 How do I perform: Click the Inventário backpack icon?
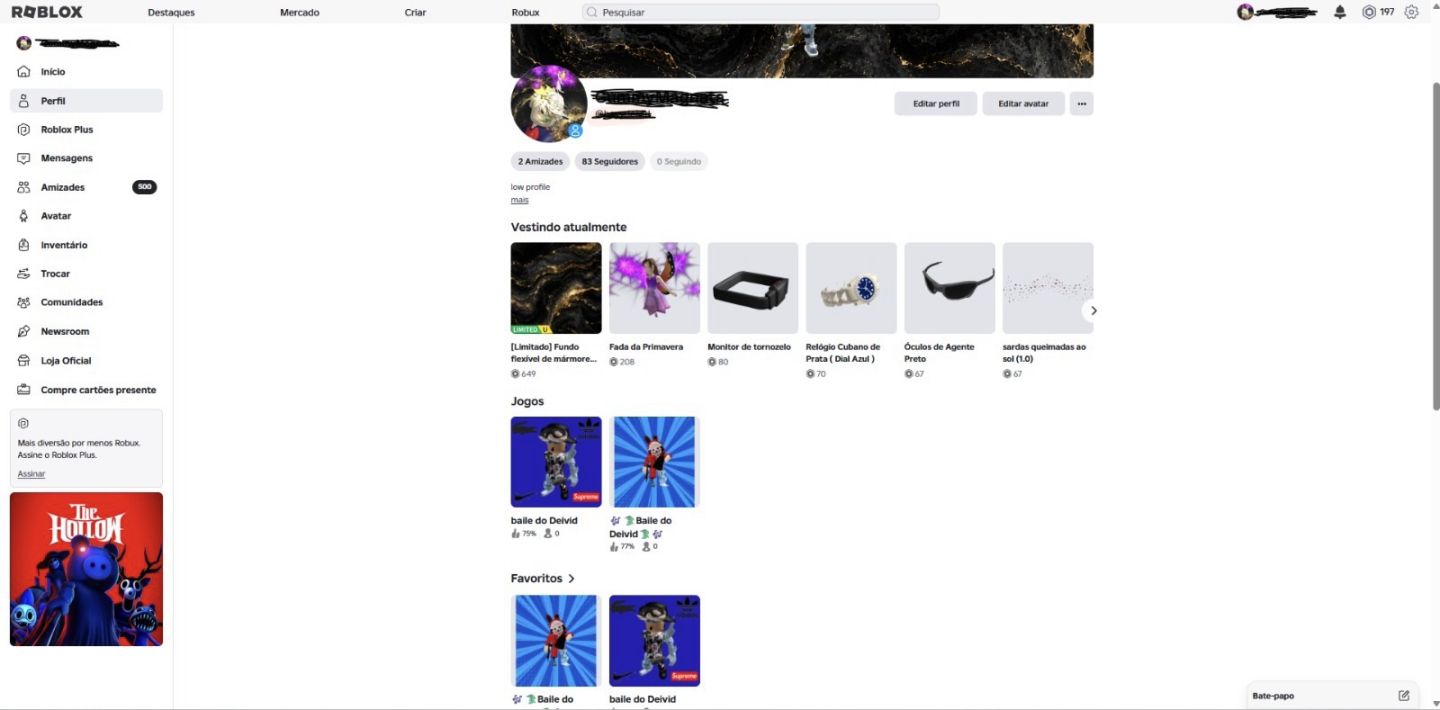[x=24, y=245]
